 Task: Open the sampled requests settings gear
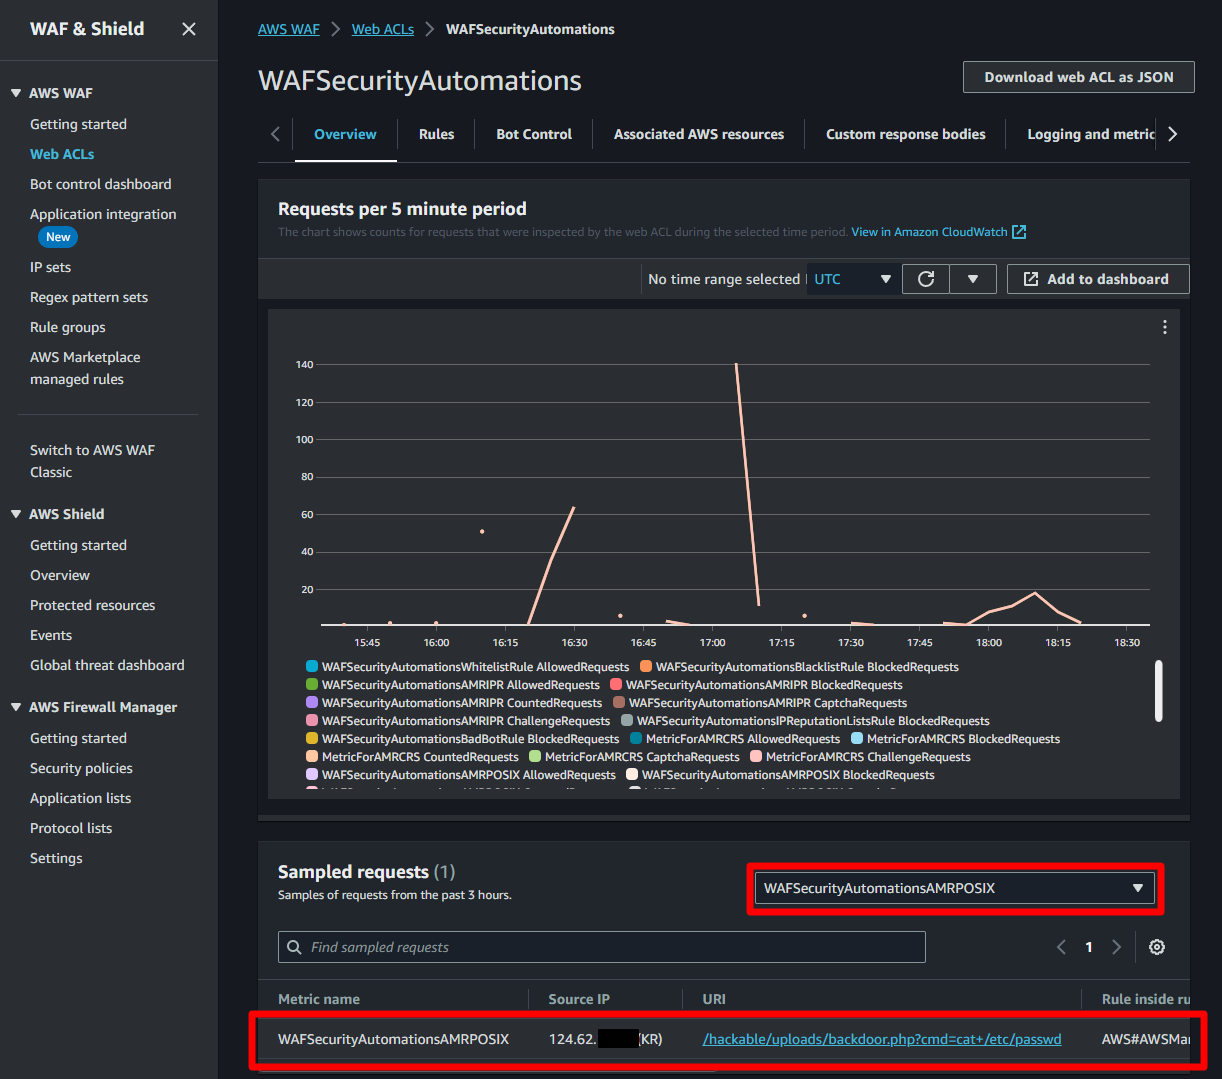point(1157,947)
